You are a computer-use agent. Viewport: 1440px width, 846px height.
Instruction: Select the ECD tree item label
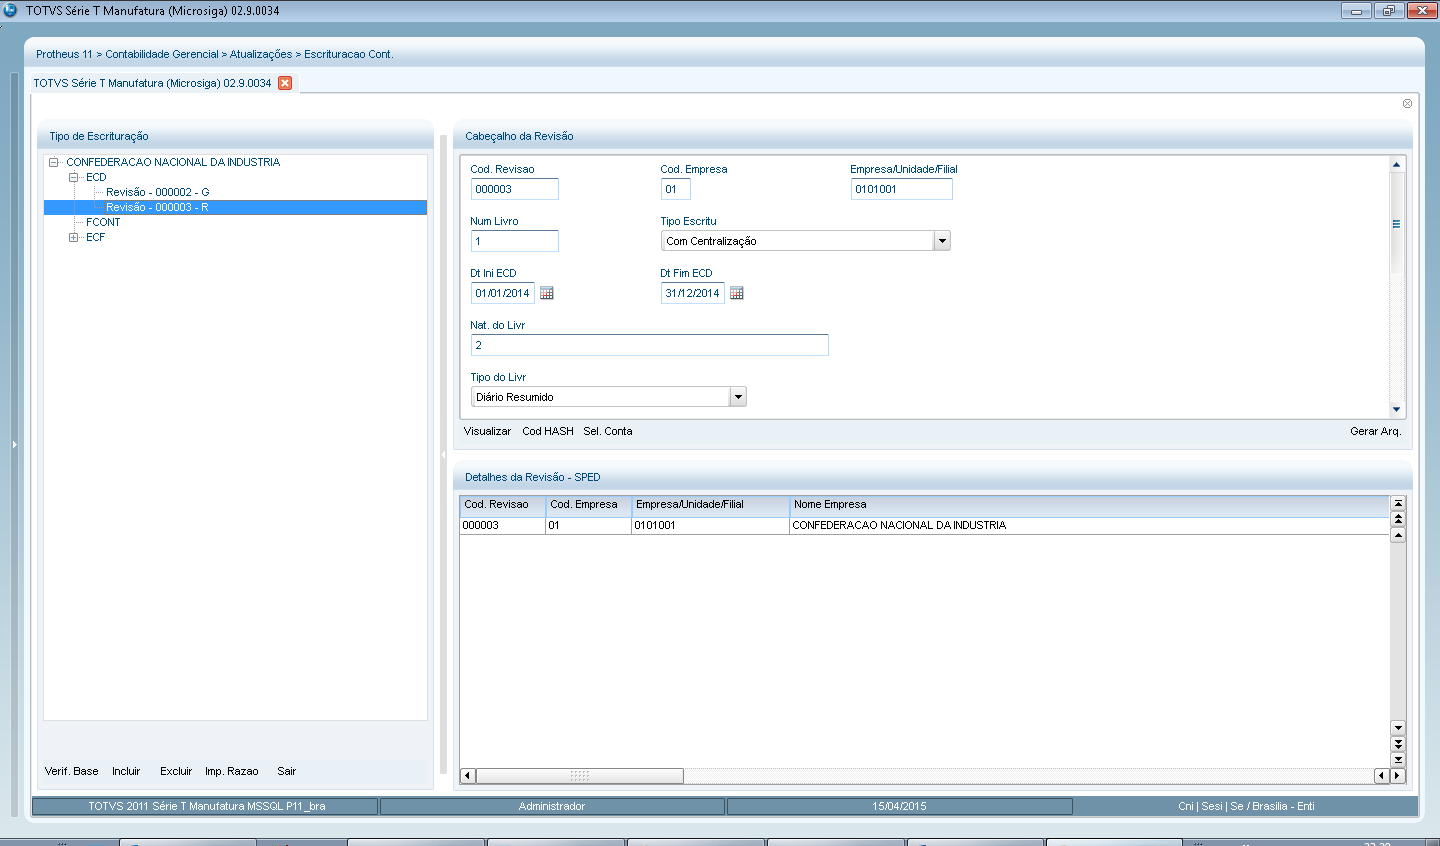96,177
